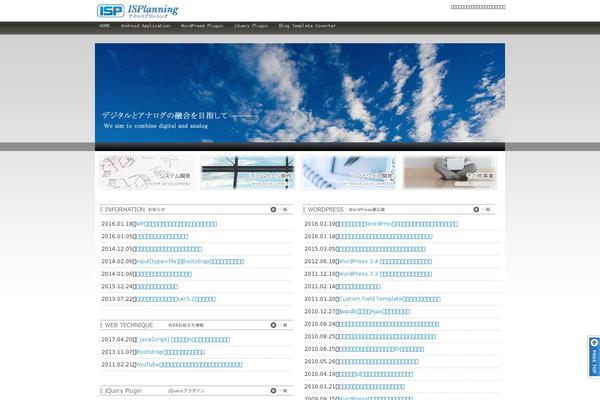Open the software development banner with notebook image
Viewport: 600px width, 400px height.
(349, 172)
